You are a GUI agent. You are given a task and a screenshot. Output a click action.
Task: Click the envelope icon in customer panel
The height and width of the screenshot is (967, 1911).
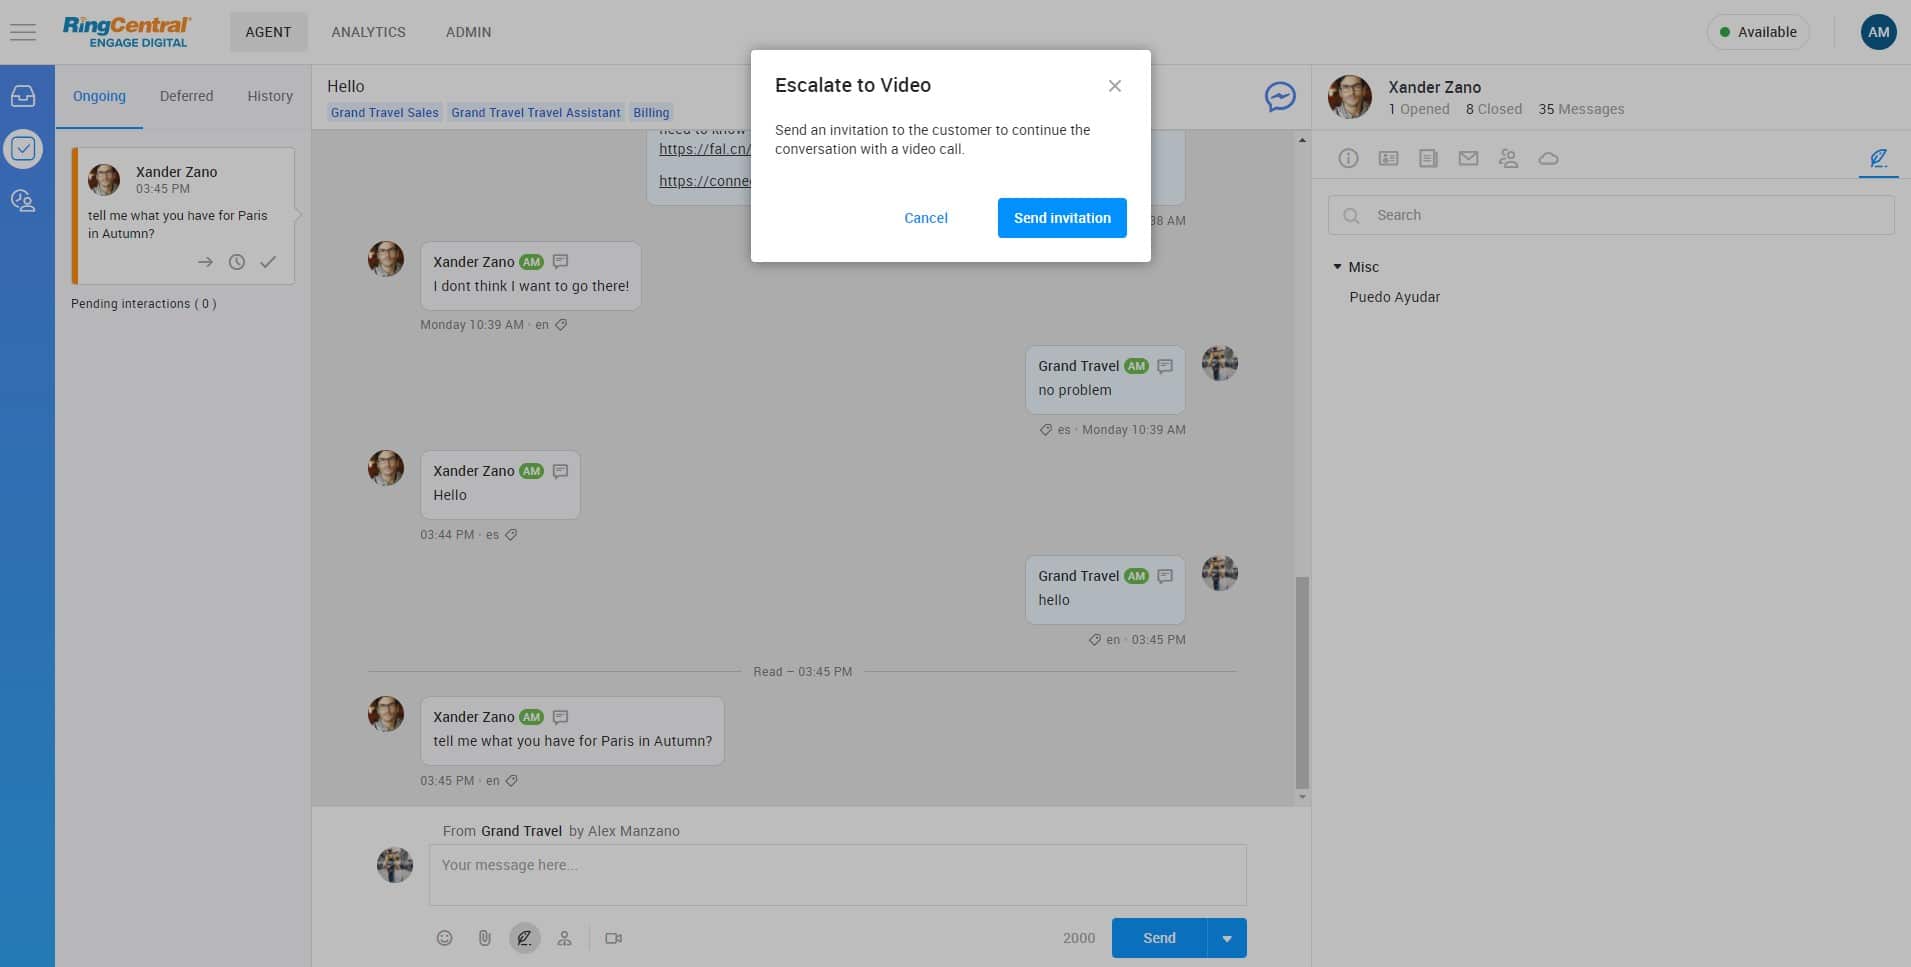click(x=1468, y=158)
